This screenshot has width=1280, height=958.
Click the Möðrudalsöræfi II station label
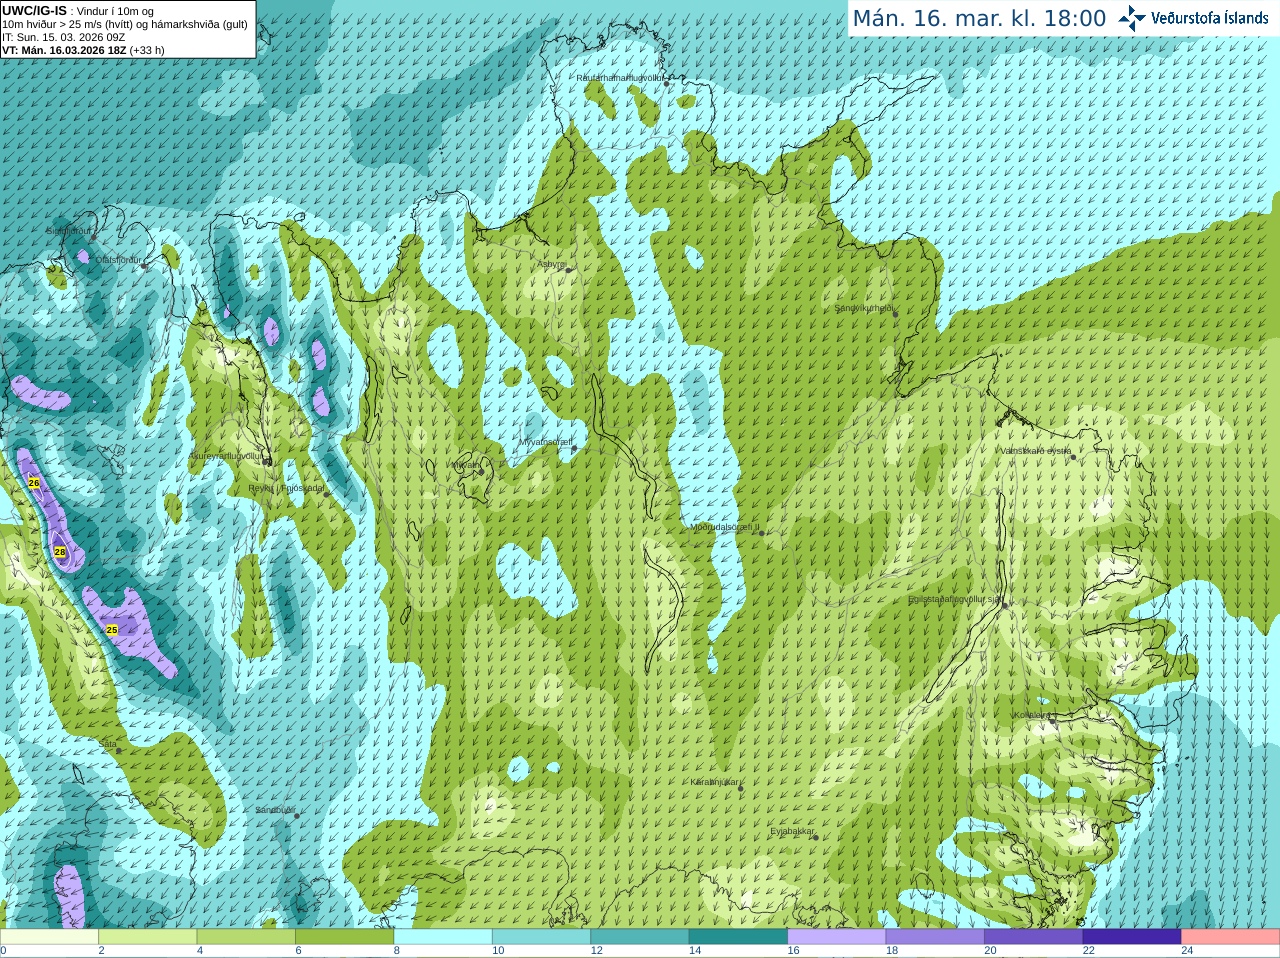pos(725,527)
